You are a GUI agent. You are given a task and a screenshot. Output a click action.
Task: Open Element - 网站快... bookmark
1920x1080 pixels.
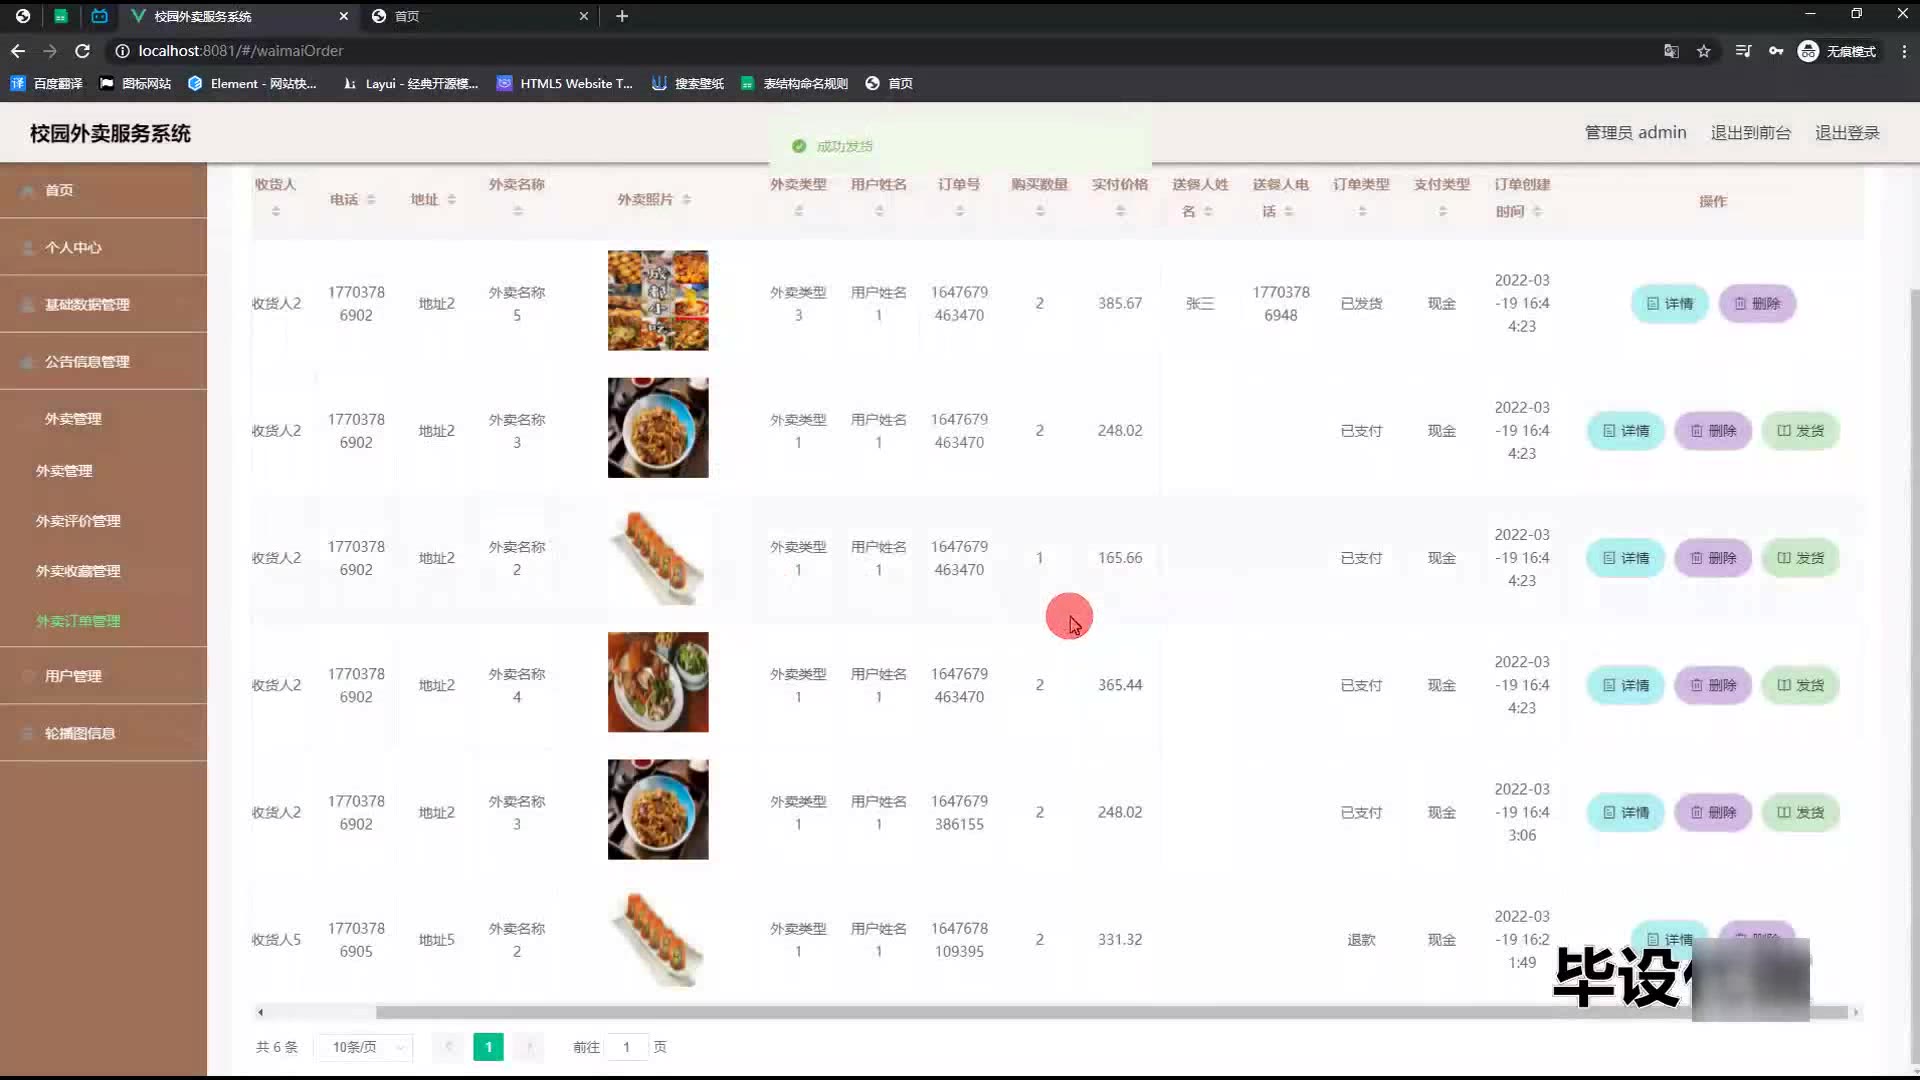[x=253, y=83]
